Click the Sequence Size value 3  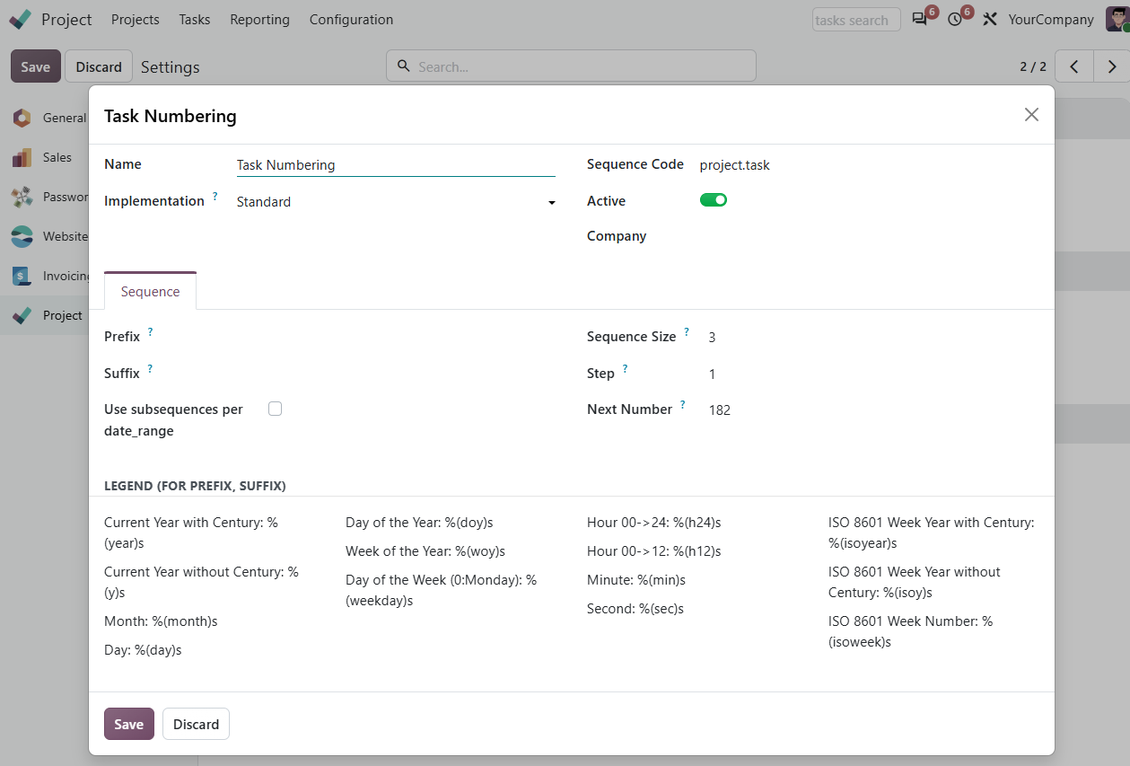pos(712,337)
